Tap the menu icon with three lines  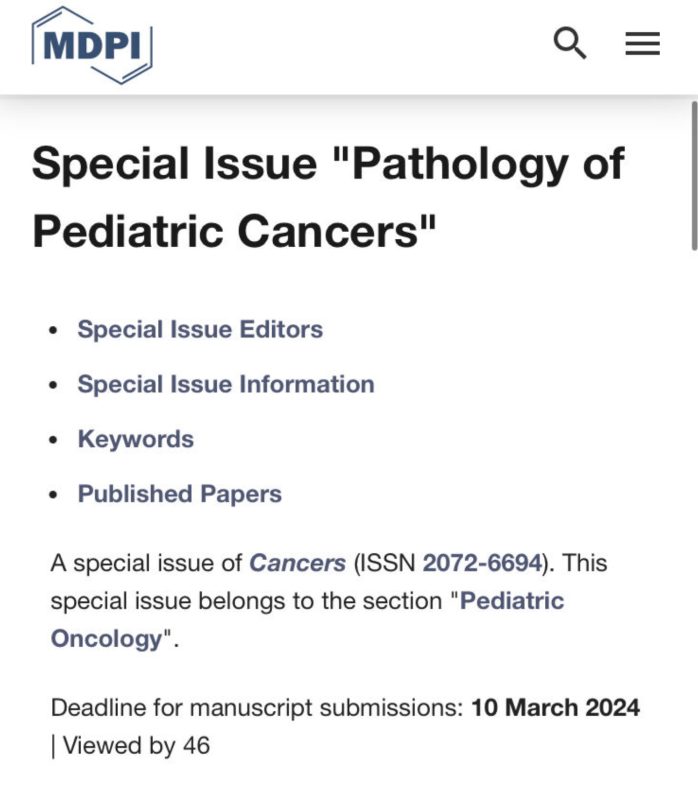pyautogui.click(x=641, y=43)
